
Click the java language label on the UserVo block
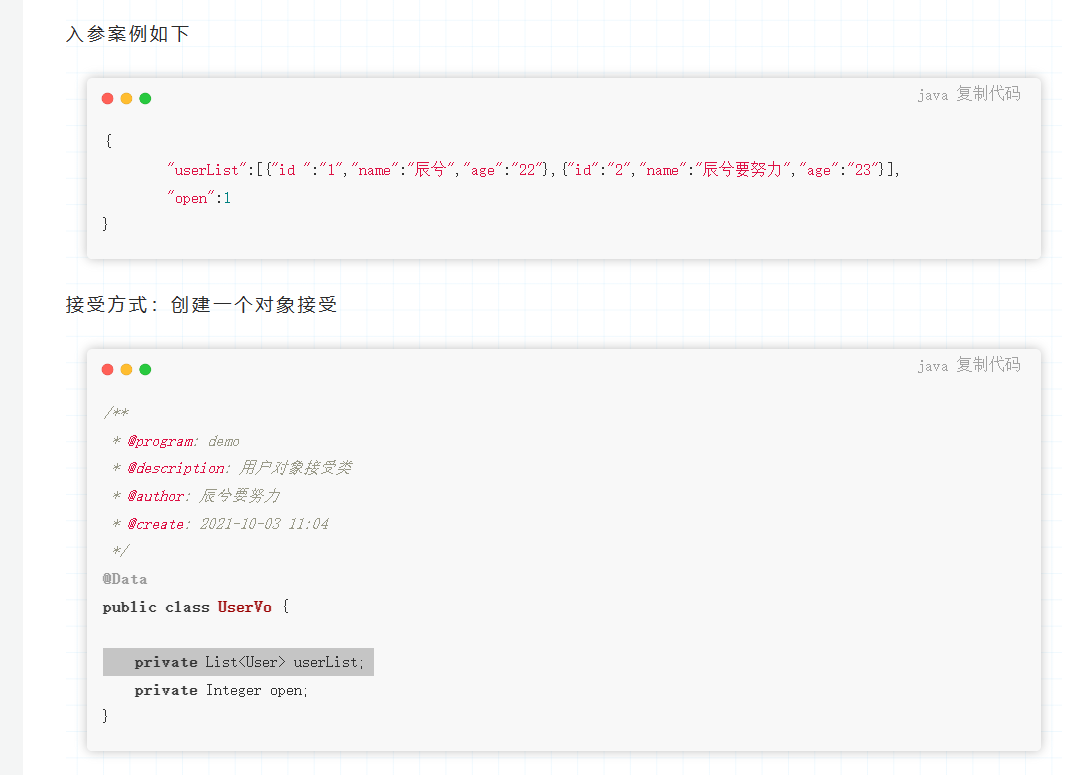(x=932, y=367)
